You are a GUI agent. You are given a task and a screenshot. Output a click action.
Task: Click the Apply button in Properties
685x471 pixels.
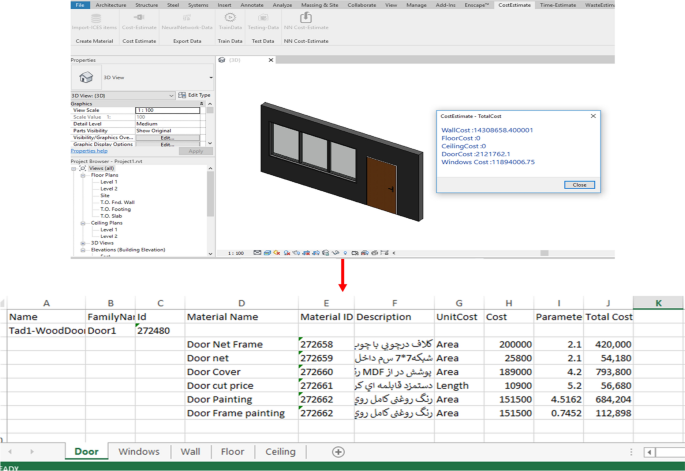click(196, 151)
